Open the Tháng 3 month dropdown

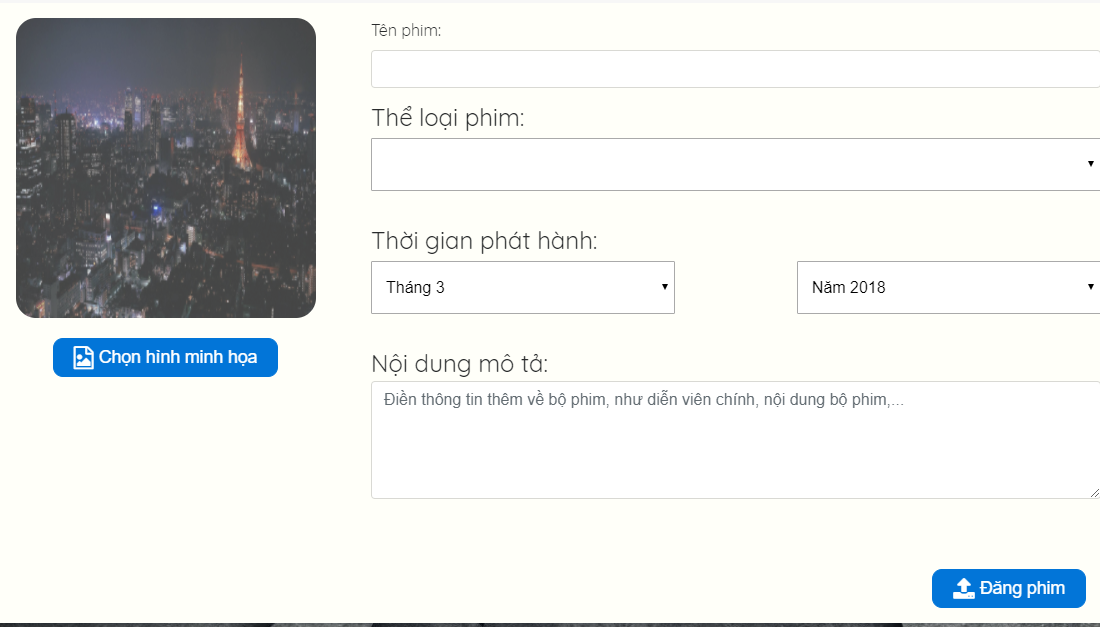(x=520, y=287)
